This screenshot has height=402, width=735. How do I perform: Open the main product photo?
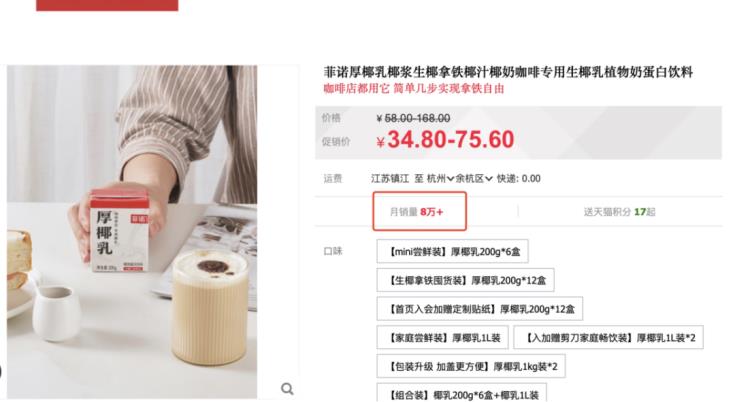pos(132,232)
